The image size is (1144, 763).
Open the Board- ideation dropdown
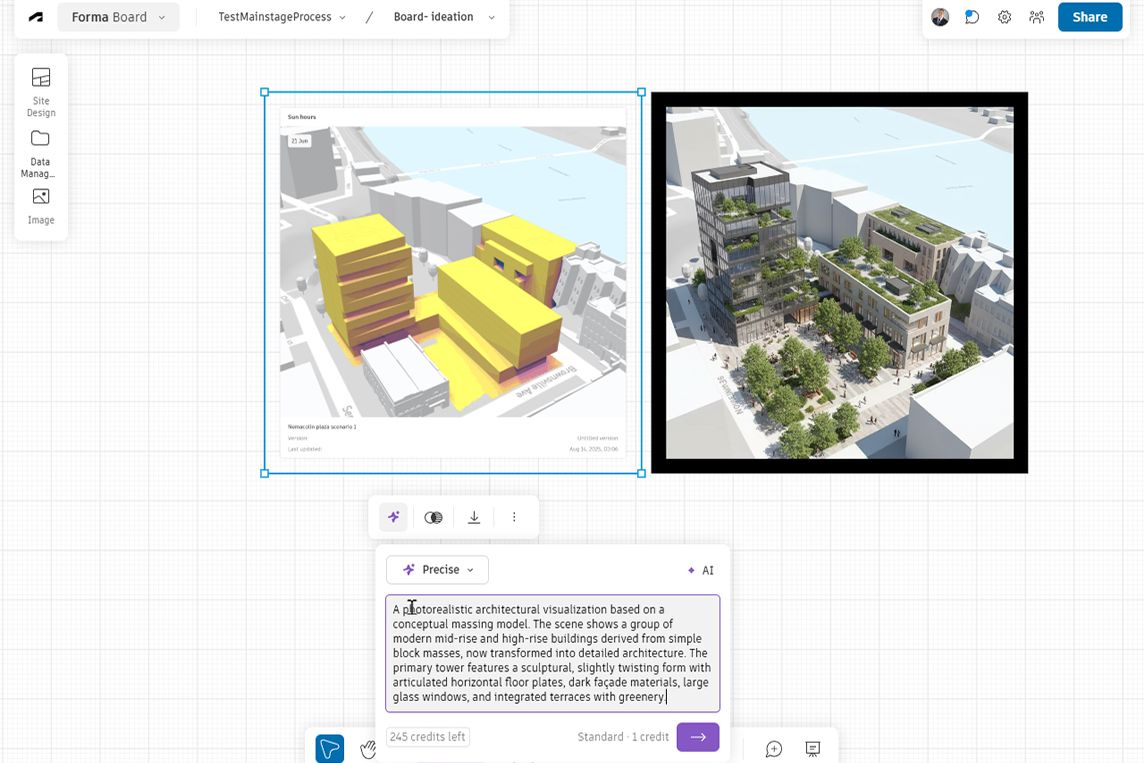click(444, 17)
